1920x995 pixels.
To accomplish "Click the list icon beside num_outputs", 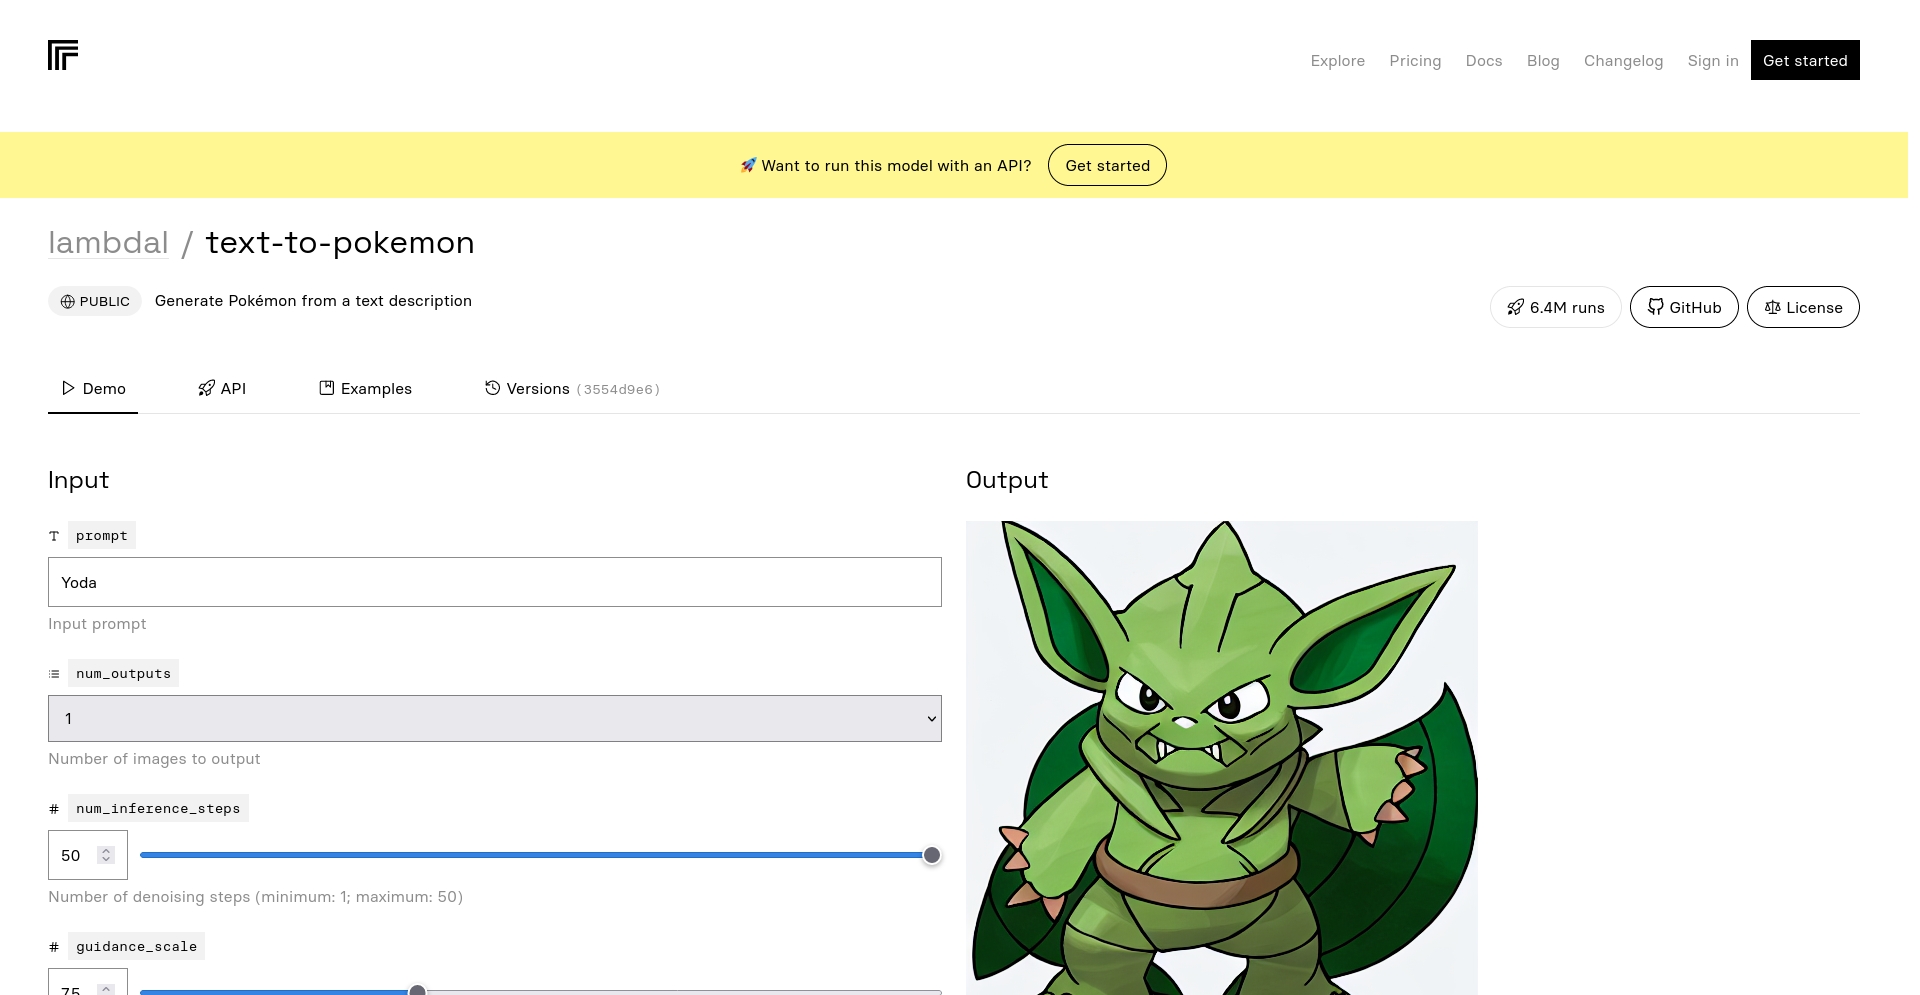I will 54,674.
